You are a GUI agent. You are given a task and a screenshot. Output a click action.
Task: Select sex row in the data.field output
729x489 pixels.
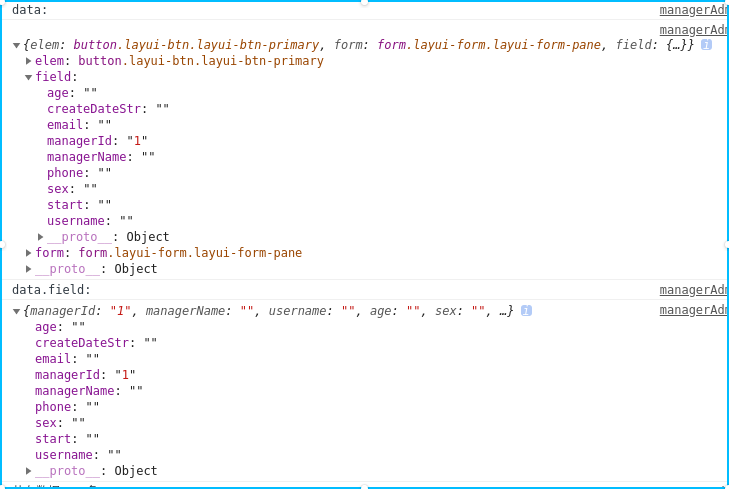click(x=60, y=423)
